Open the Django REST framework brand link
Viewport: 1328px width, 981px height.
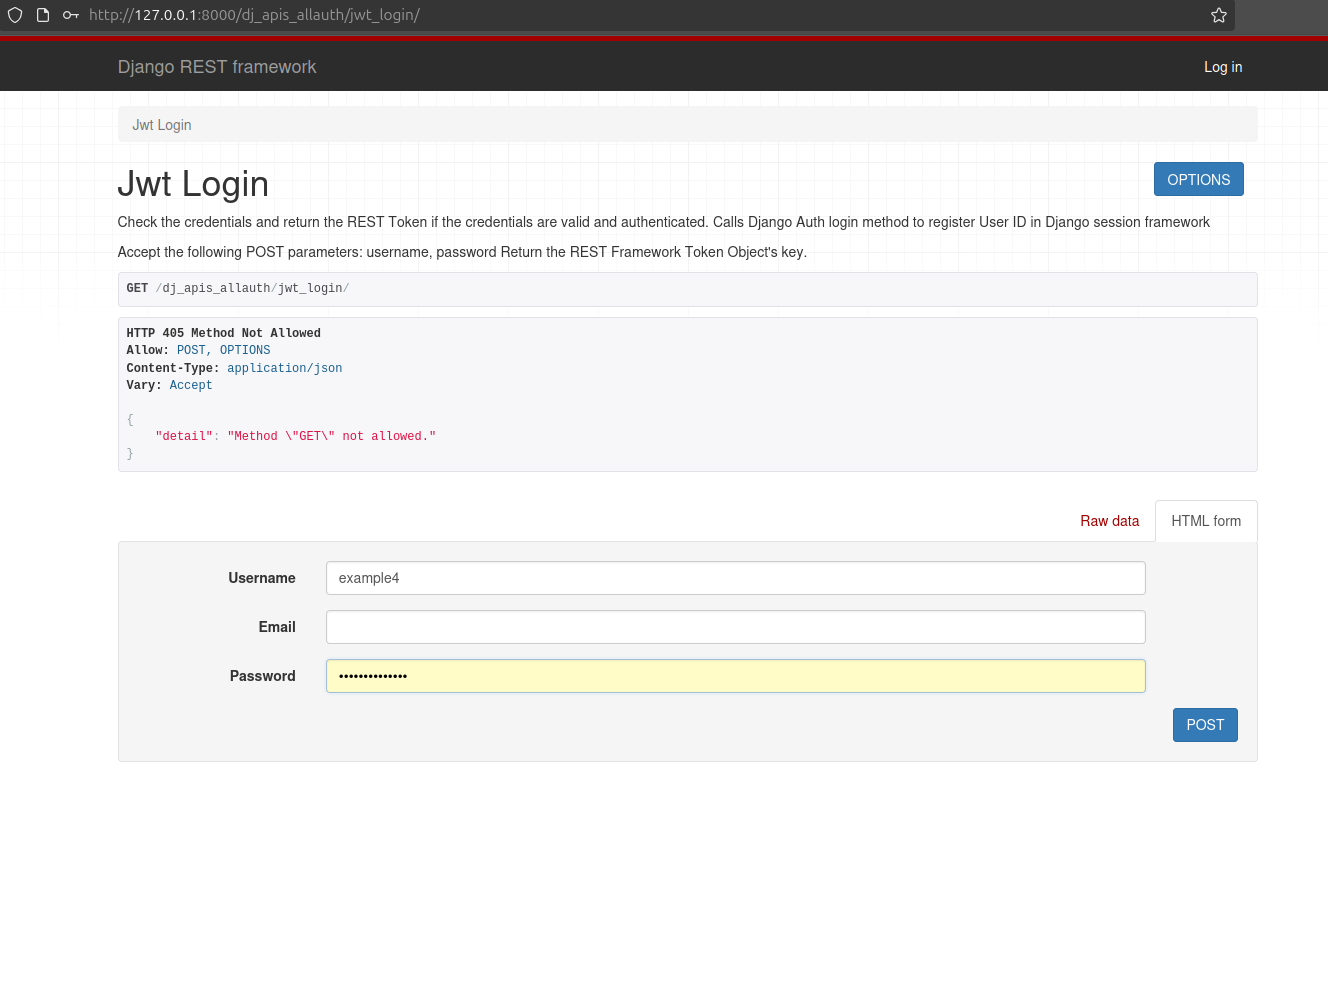[217, 67]
